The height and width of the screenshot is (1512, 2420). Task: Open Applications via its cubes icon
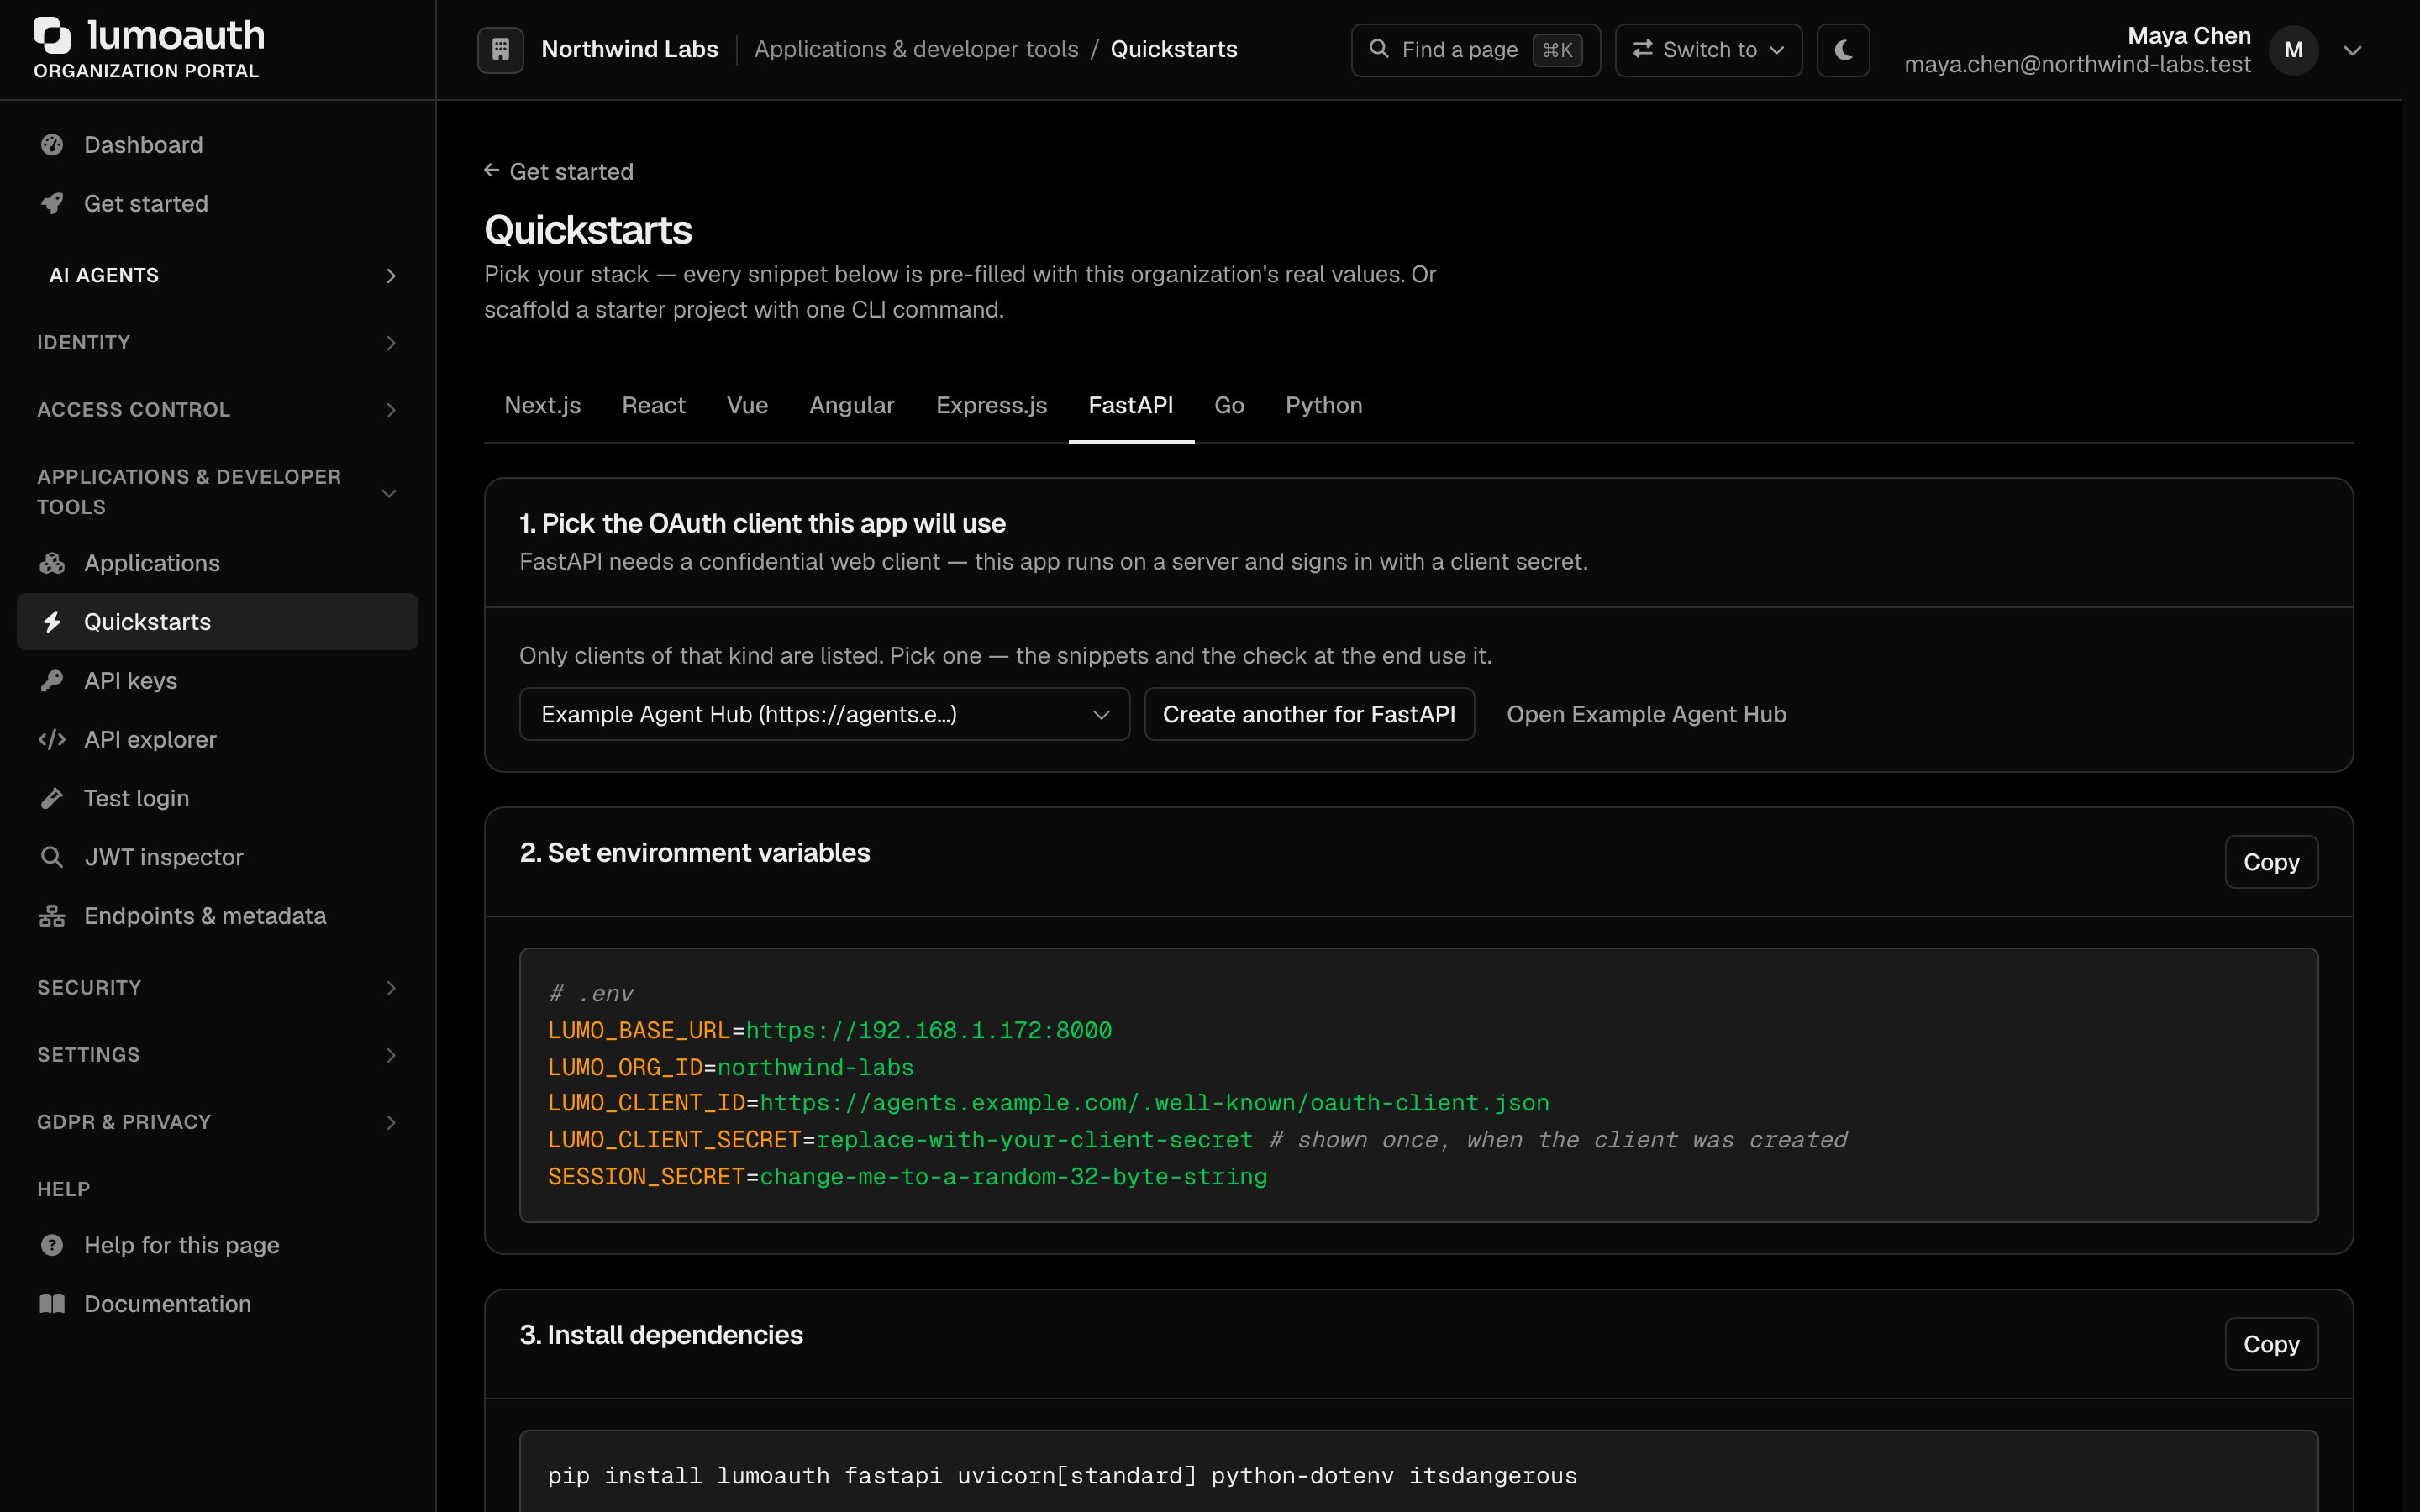pos(52,563)
